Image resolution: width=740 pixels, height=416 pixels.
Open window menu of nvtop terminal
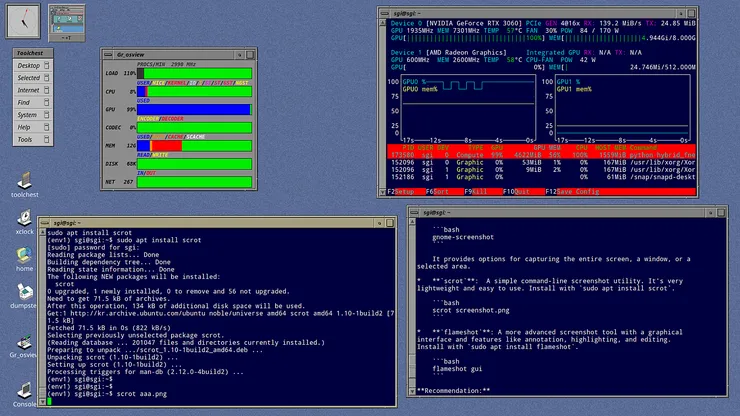pos(385,14)
